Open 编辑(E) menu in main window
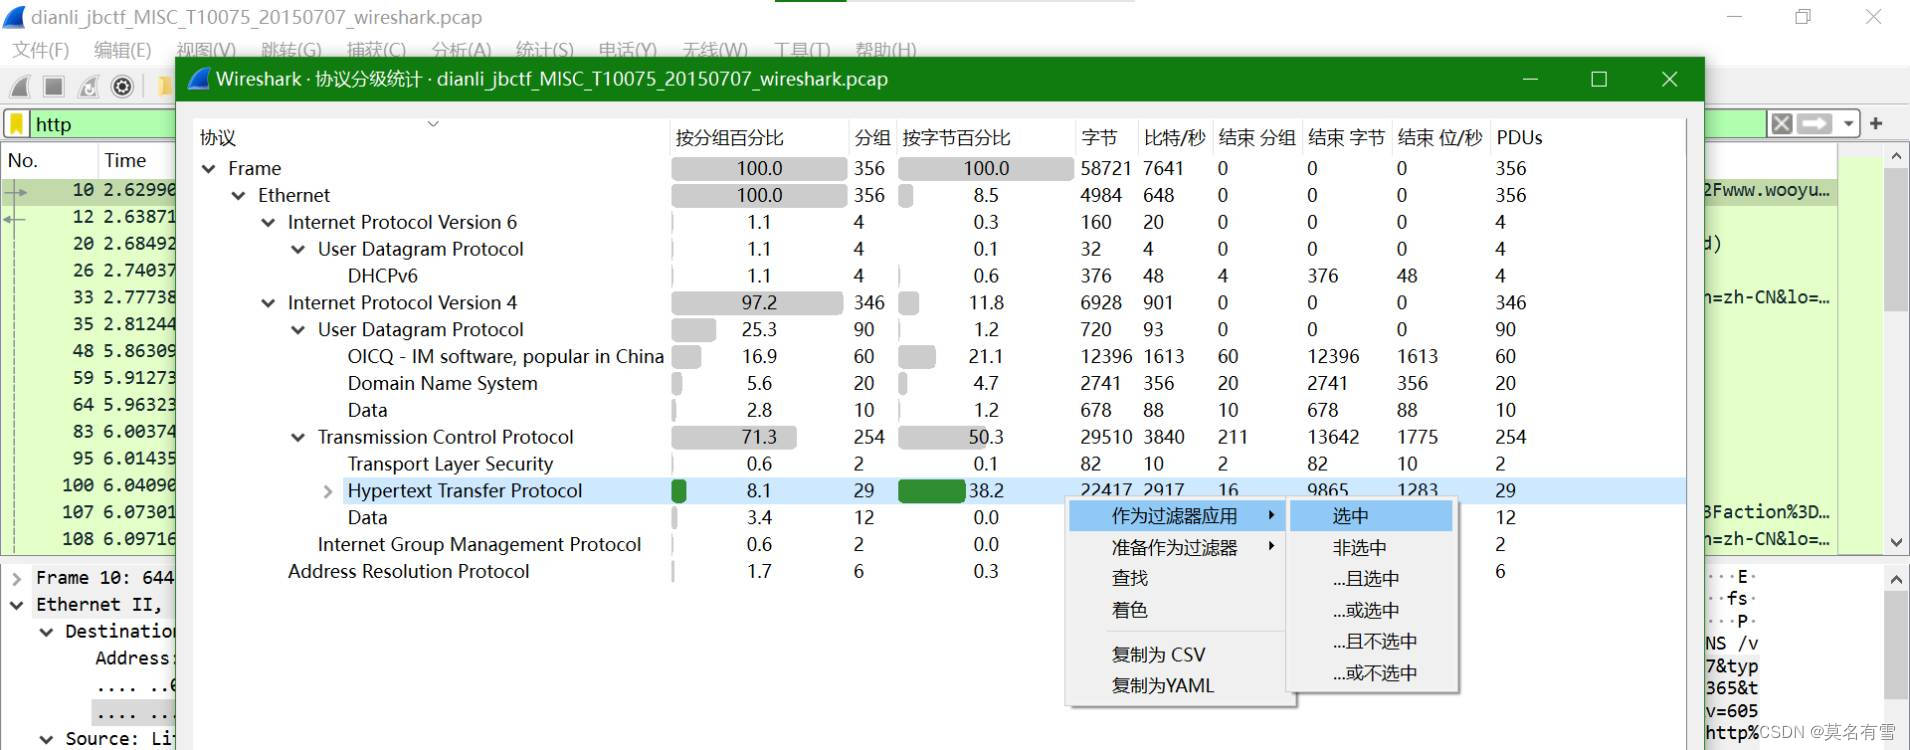Viewport: 1910px width, 750px height. tap(122, 50)
